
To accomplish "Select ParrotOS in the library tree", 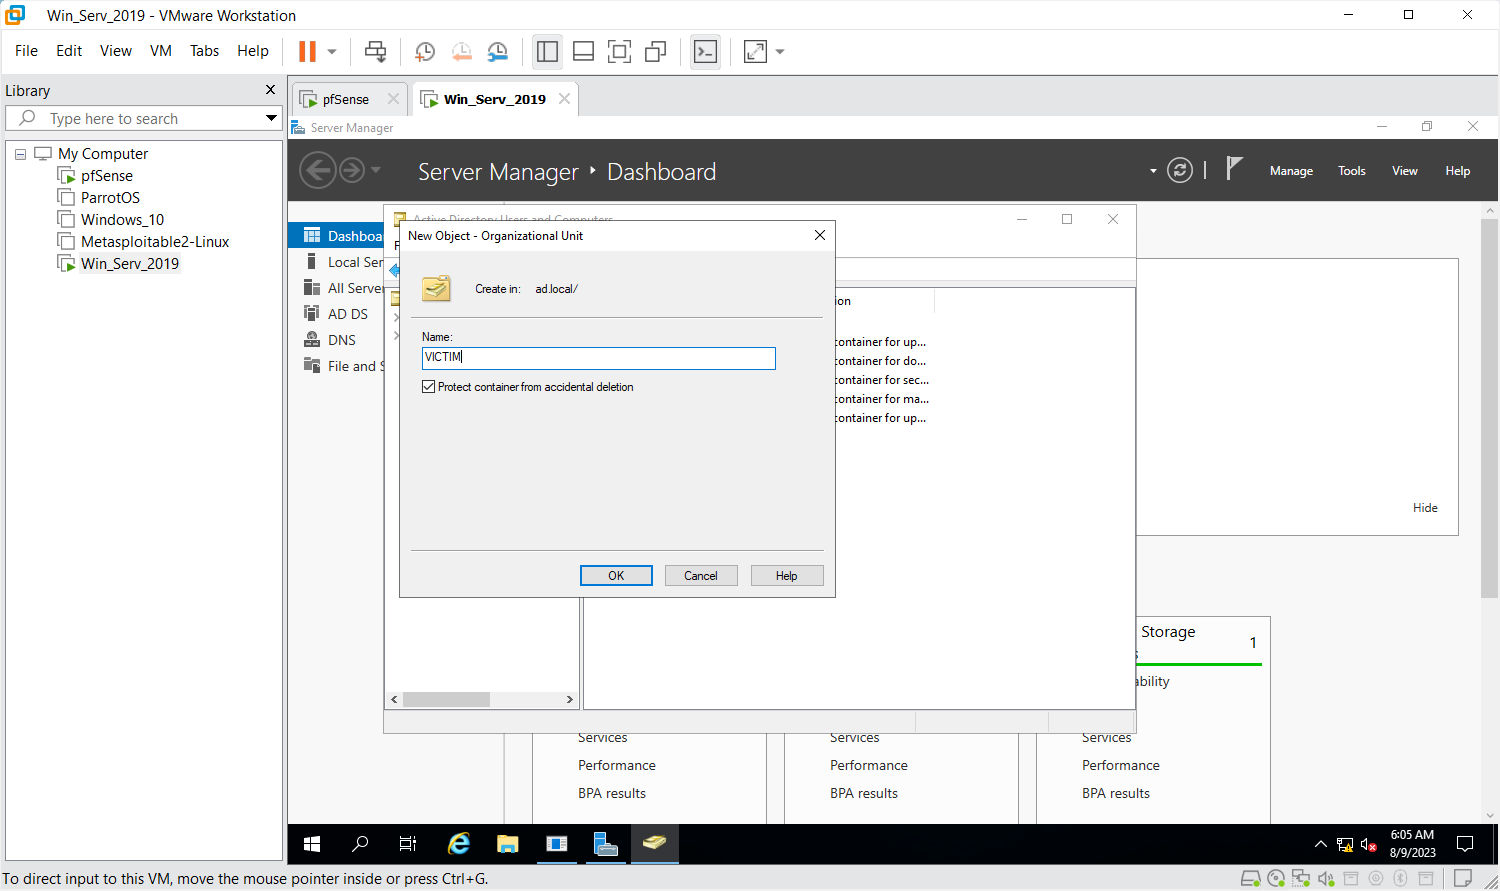I will [x=110, y=198].
